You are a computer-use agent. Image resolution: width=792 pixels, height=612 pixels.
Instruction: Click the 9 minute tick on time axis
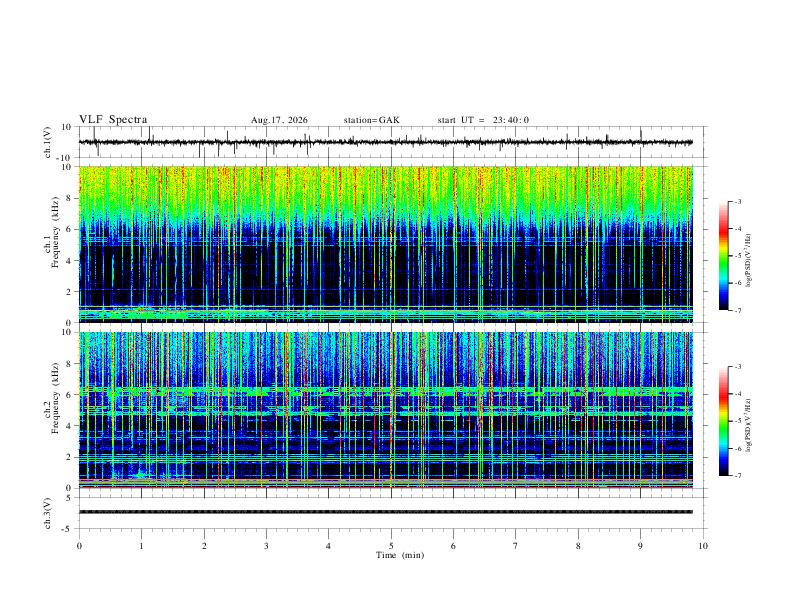tap(640, 546)
